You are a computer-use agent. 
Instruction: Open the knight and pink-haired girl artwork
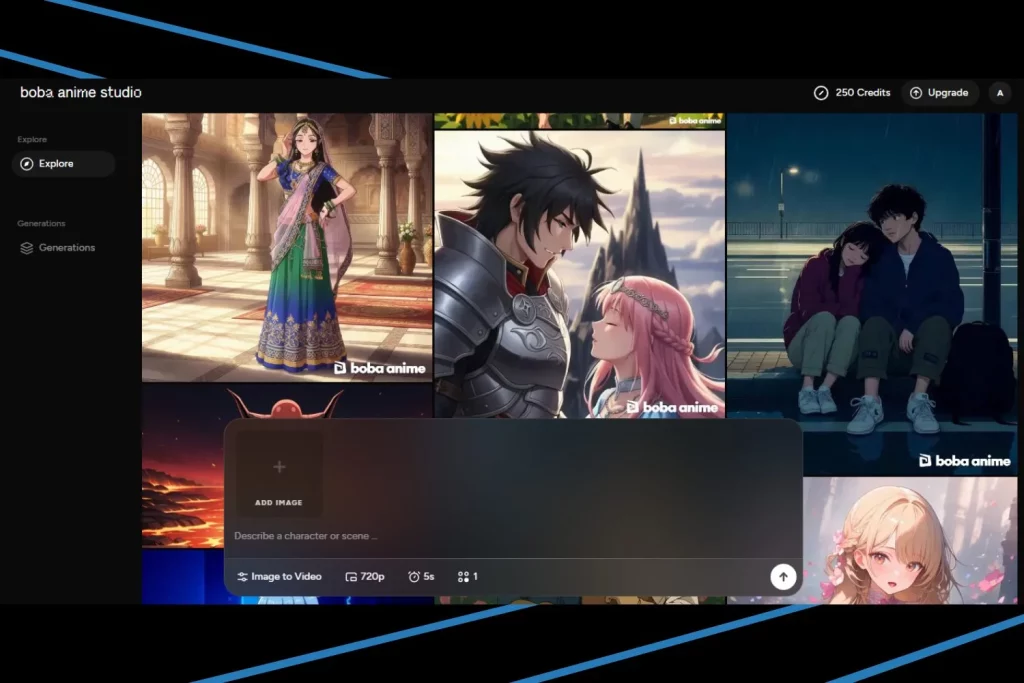579,273
